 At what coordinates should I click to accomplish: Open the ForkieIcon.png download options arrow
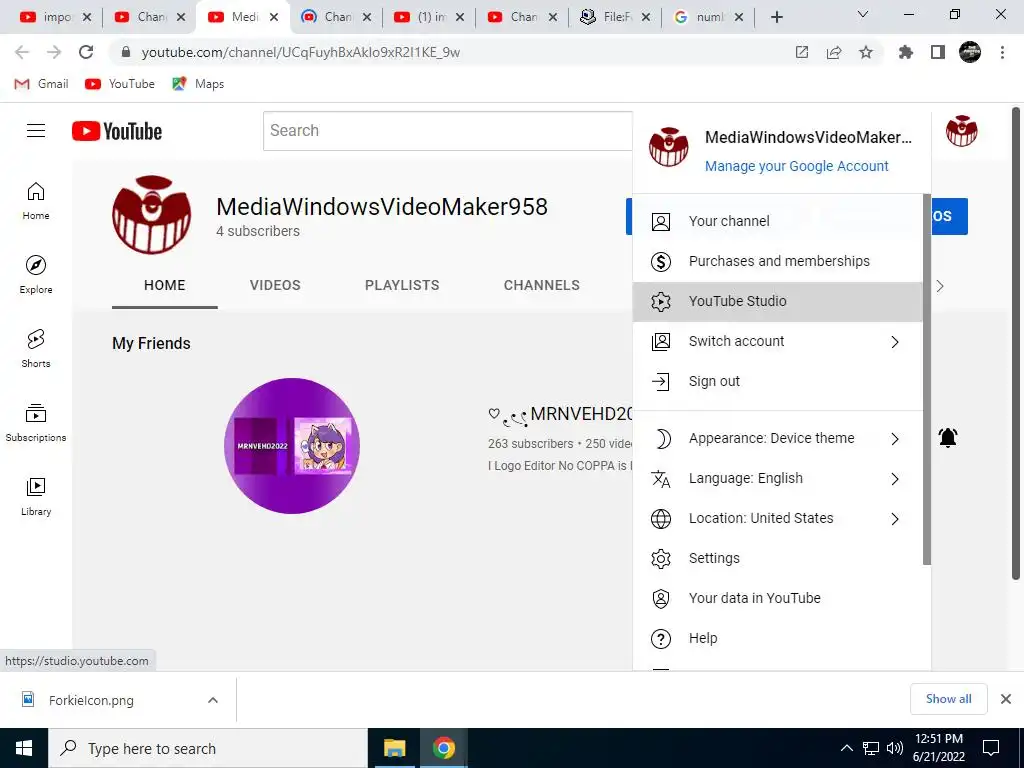212,700
